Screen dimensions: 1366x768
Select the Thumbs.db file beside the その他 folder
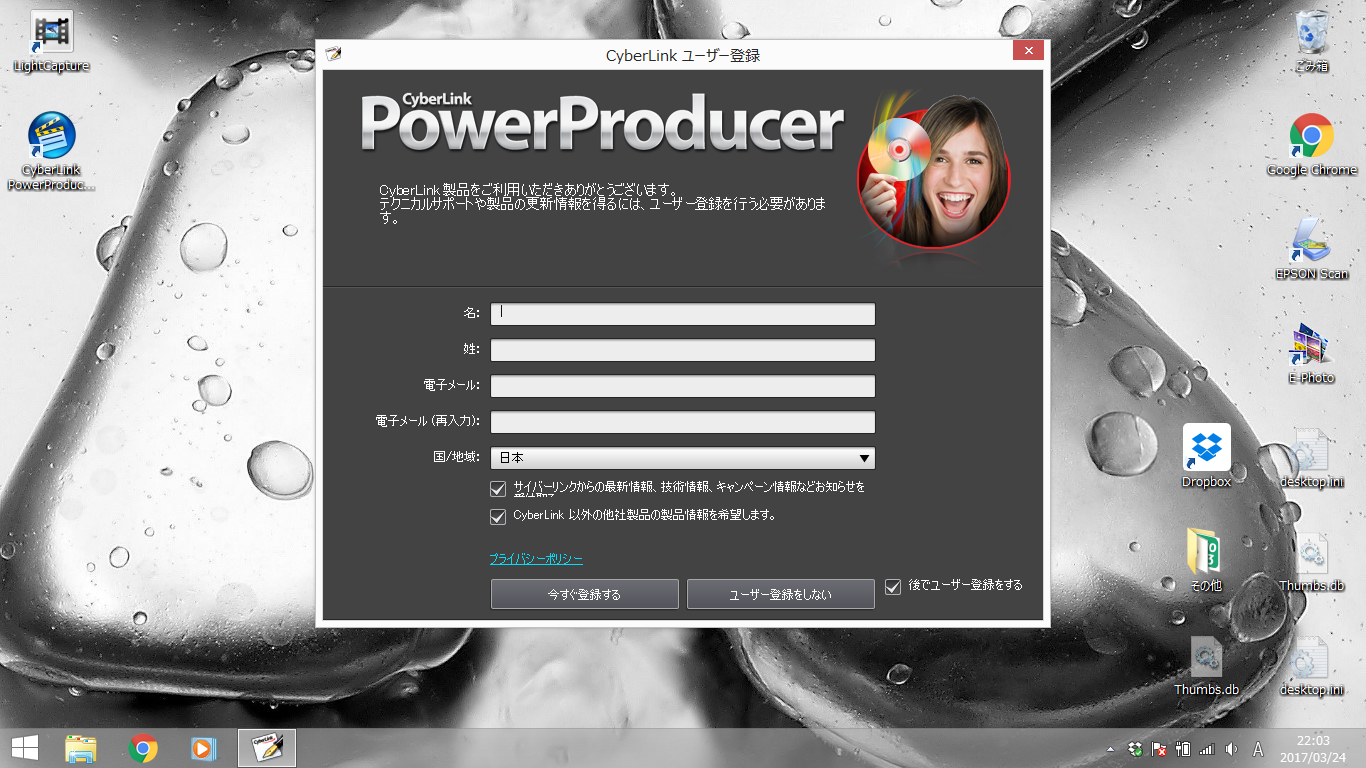[1311, 561]
